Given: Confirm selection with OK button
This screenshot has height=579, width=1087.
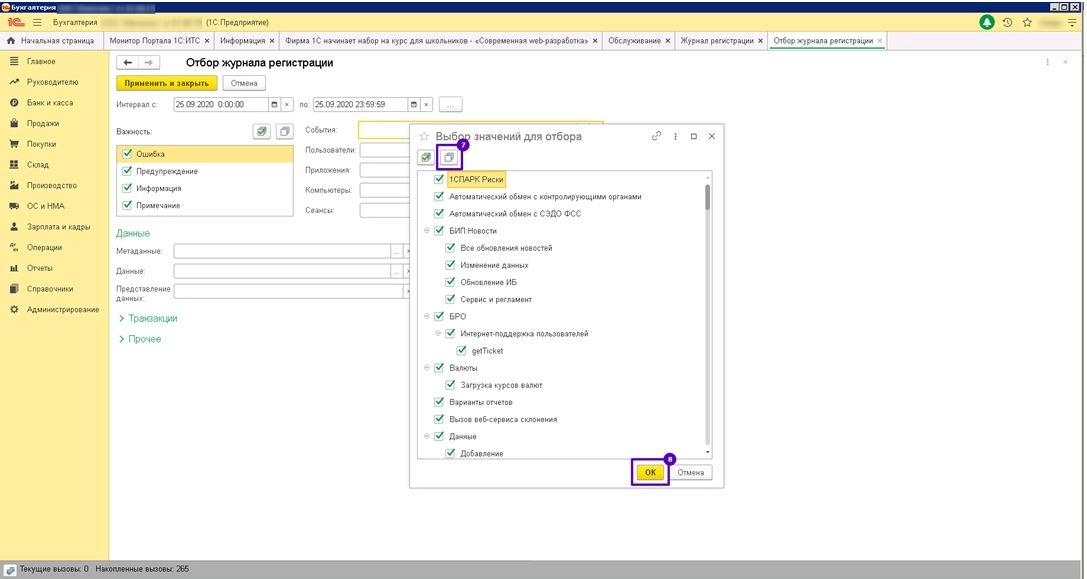Looking at the screenshot, I should pyautogui.click(x=650, y=473).
